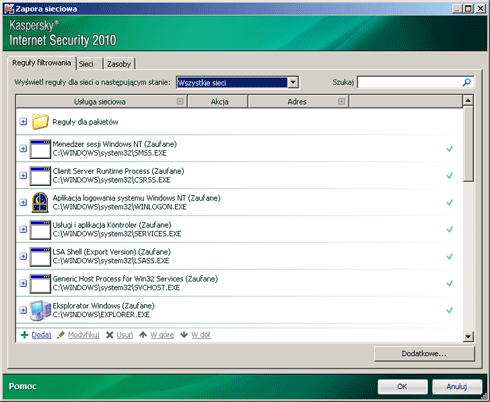Cancel with the Anuluj button
490x402 pixels.
(x=457, y=387)
